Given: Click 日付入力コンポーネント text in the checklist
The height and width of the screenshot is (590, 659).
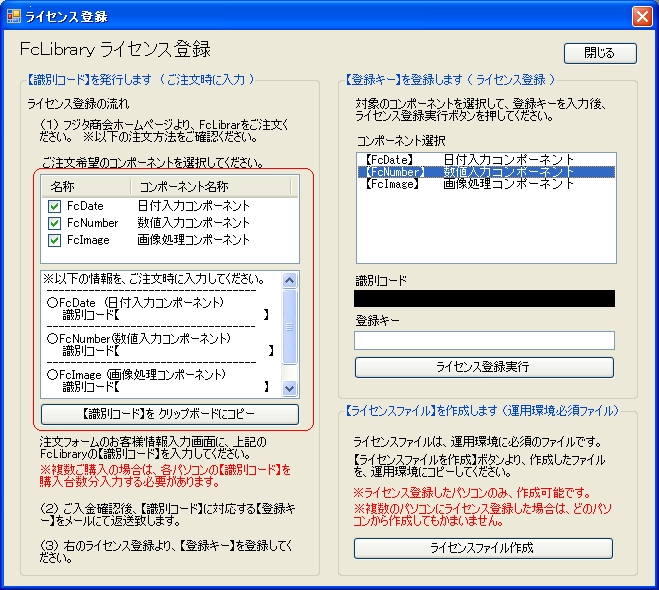Looking at the screenshot, I should click(194, 206).
